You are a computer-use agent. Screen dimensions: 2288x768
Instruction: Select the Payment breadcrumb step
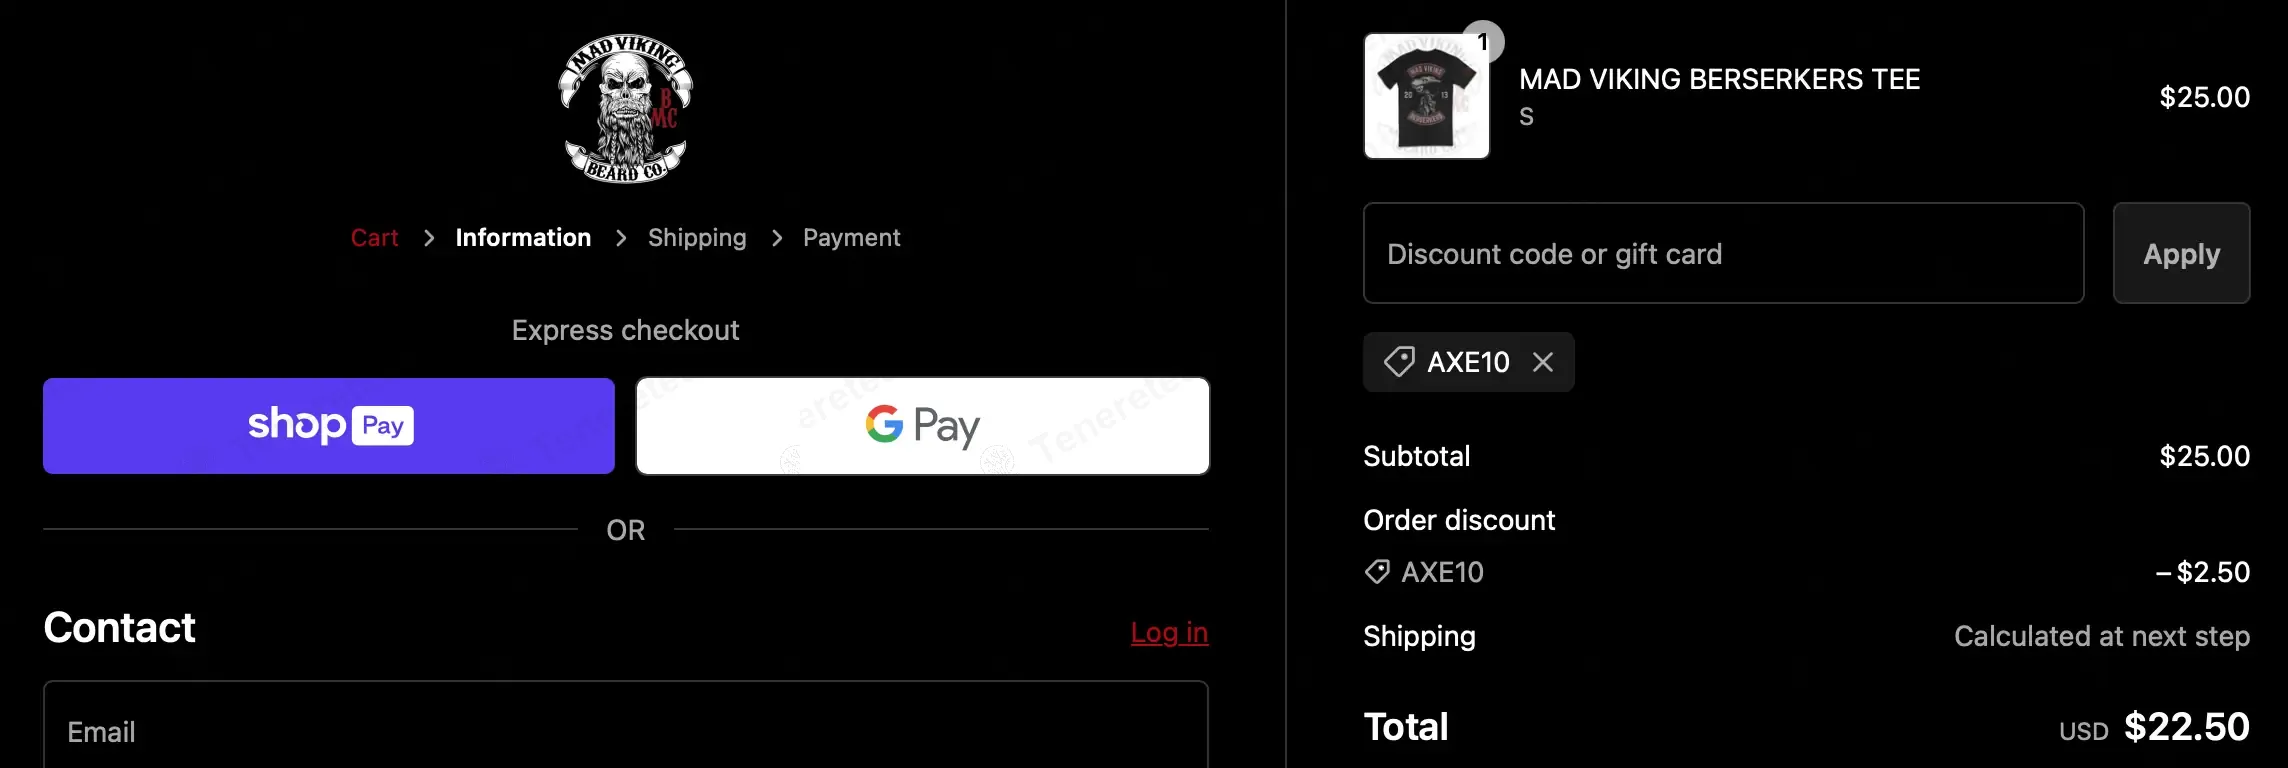coord(851,238)
